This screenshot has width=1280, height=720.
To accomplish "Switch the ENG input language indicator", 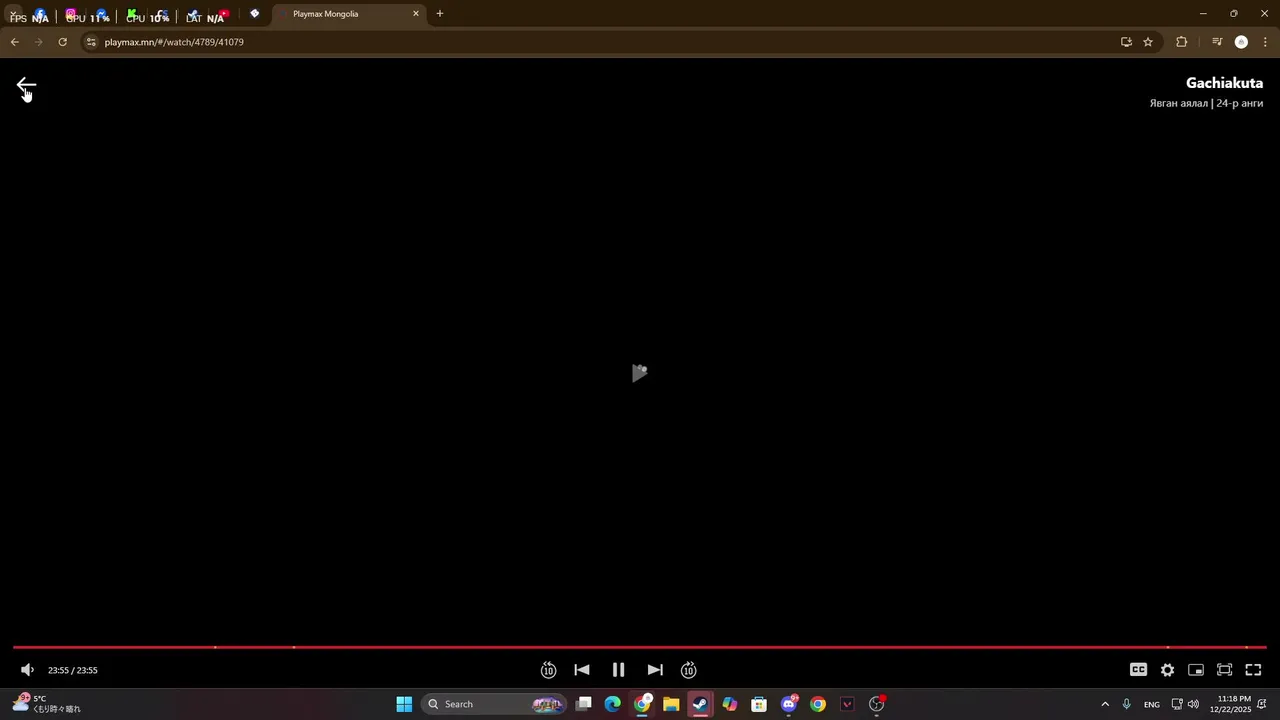I will [x=1152, y=704].
